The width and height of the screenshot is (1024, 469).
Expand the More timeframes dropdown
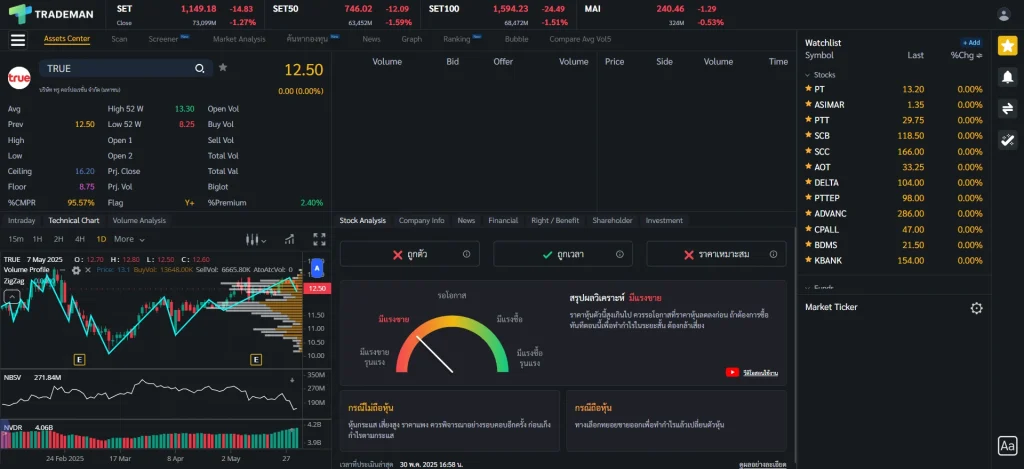pyautogui.click(x=129, y=239)
